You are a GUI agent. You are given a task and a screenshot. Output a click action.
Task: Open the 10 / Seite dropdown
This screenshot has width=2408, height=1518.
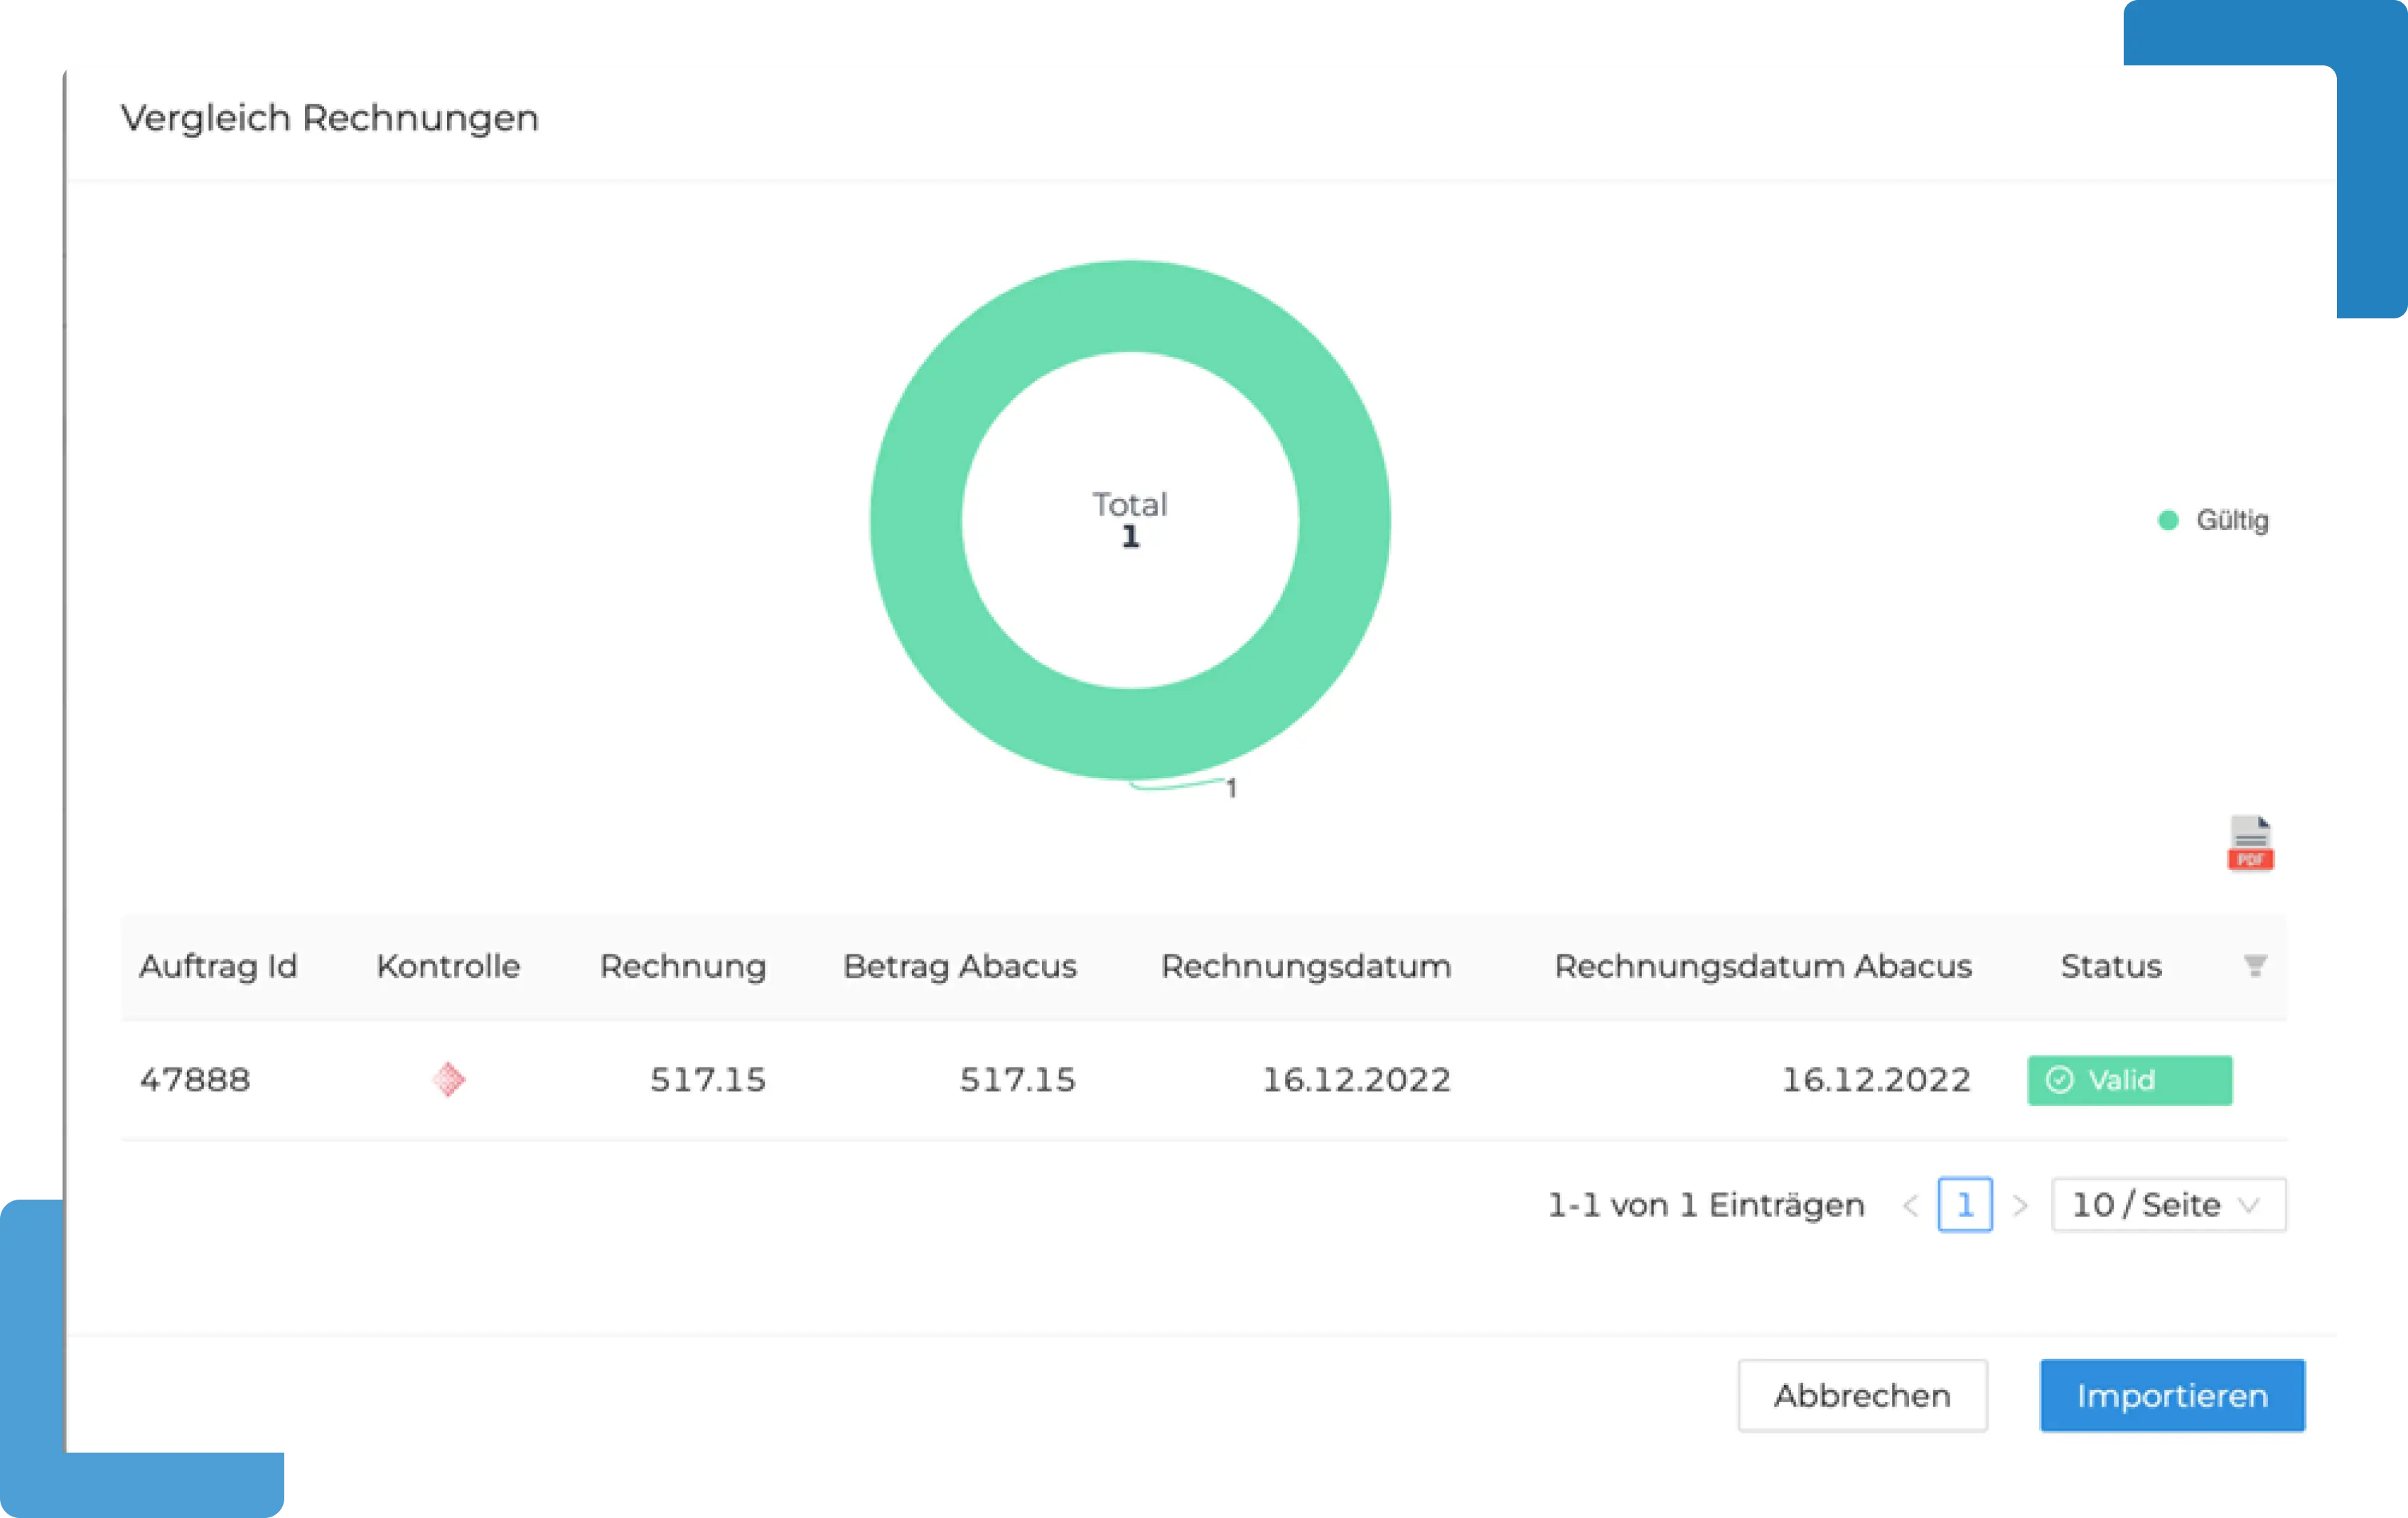coord(2167,1204)
